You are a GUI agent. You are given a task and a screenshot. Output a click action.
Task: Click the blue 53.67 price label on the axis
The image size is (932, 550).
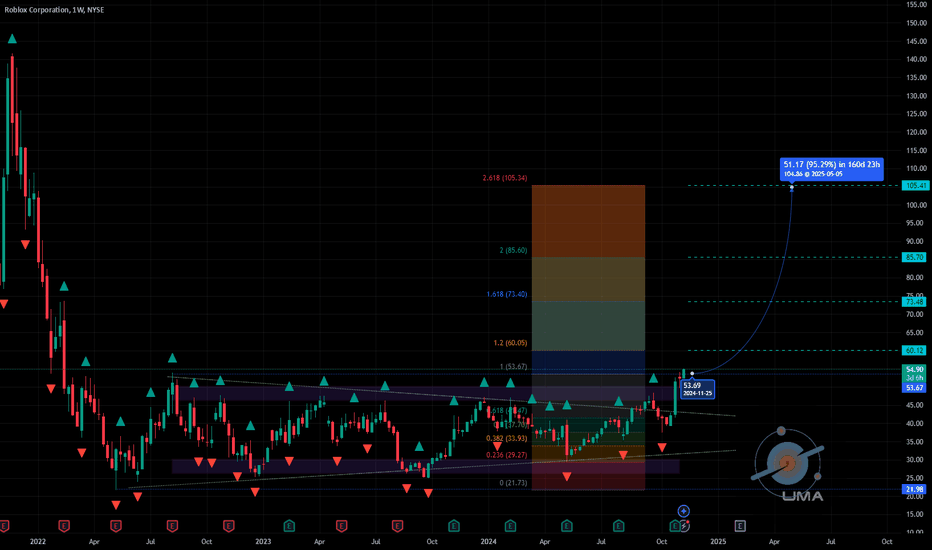click(x=915, y=388)
